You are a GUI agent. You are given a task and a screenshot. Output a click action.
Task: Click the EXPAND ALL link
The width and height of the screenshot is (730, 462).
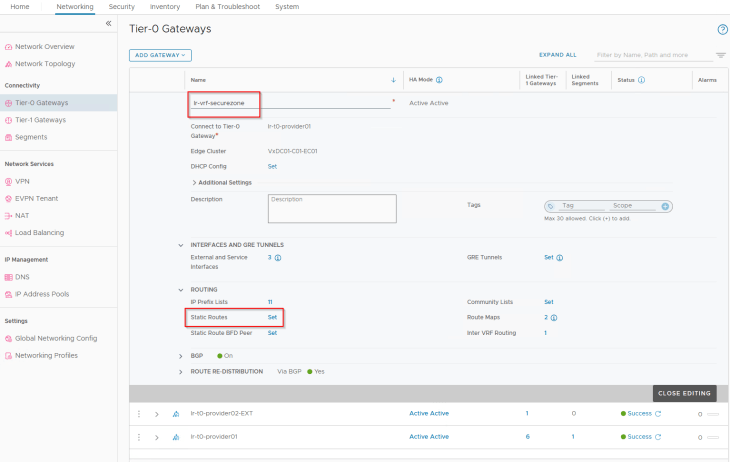click(x=557, y=55)
